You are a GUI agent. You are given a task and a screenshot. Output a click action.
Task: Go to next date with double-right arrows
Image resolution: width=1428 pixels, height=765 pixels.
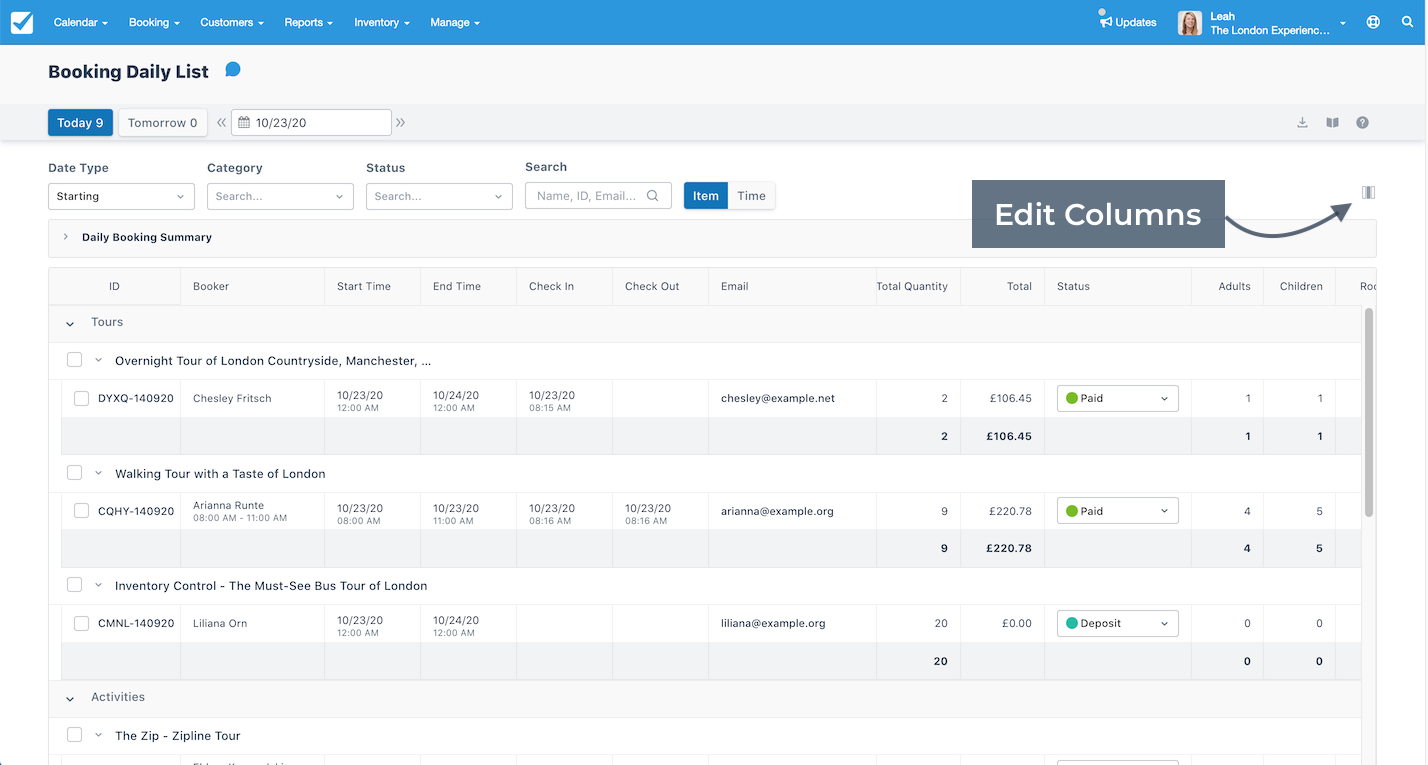pyautogui.click(x=400, y=123)
